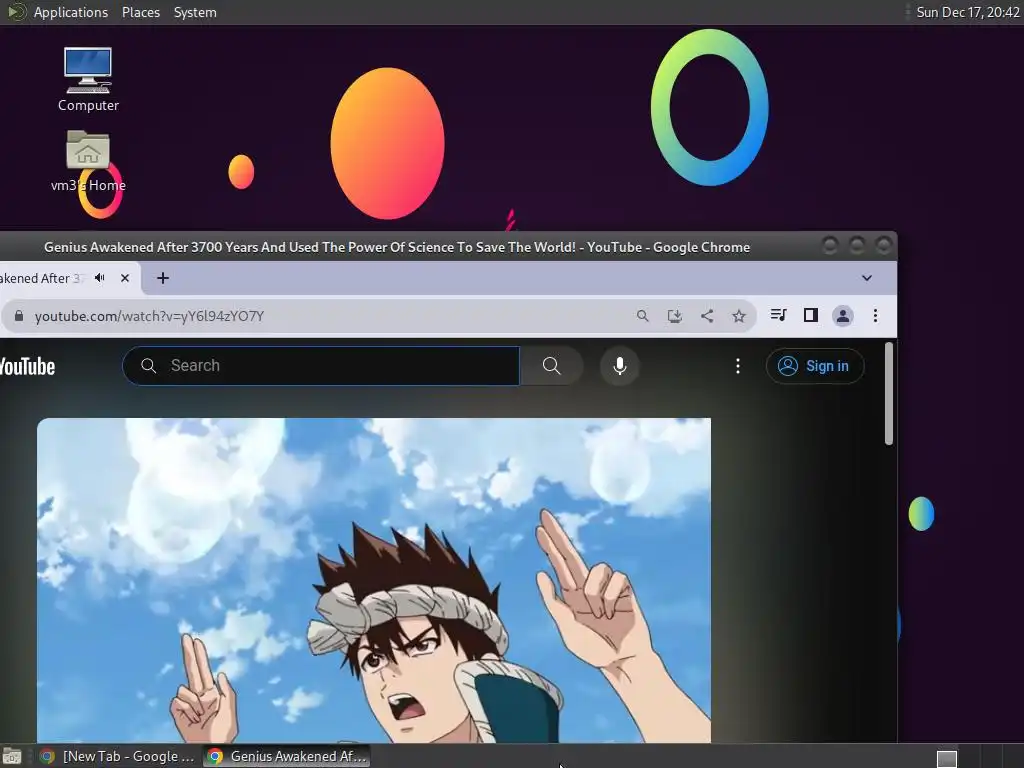Switch to Genius Awakened taskbar window
Image resolution: width=1024 pixels, height=768 pixels.
[287, 756]
